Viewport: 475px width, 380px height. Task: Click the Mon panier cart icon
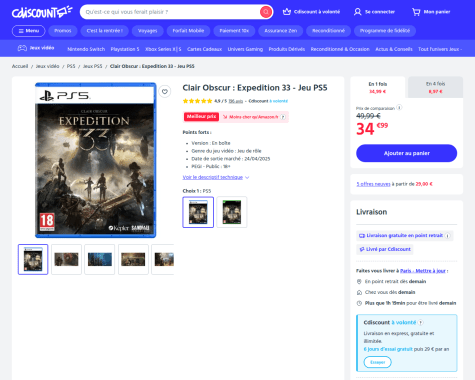(x=416, y=12)
